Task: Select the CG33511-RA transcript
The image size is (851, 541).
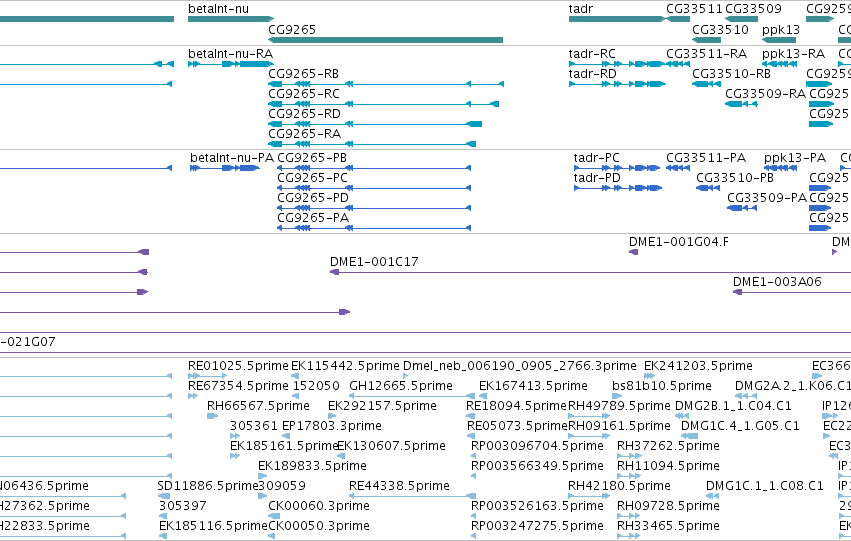Action: [678, 64]
